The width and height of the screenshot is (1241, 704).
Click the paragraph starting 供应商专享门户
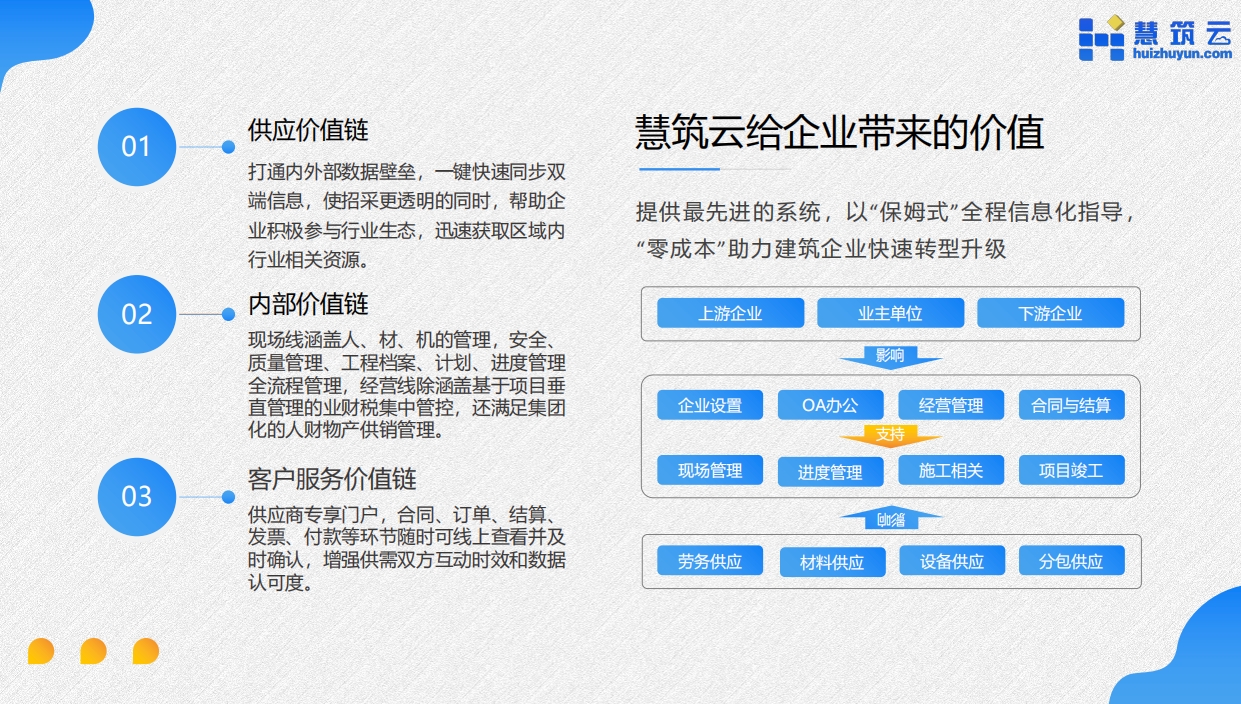click(406, 548)
